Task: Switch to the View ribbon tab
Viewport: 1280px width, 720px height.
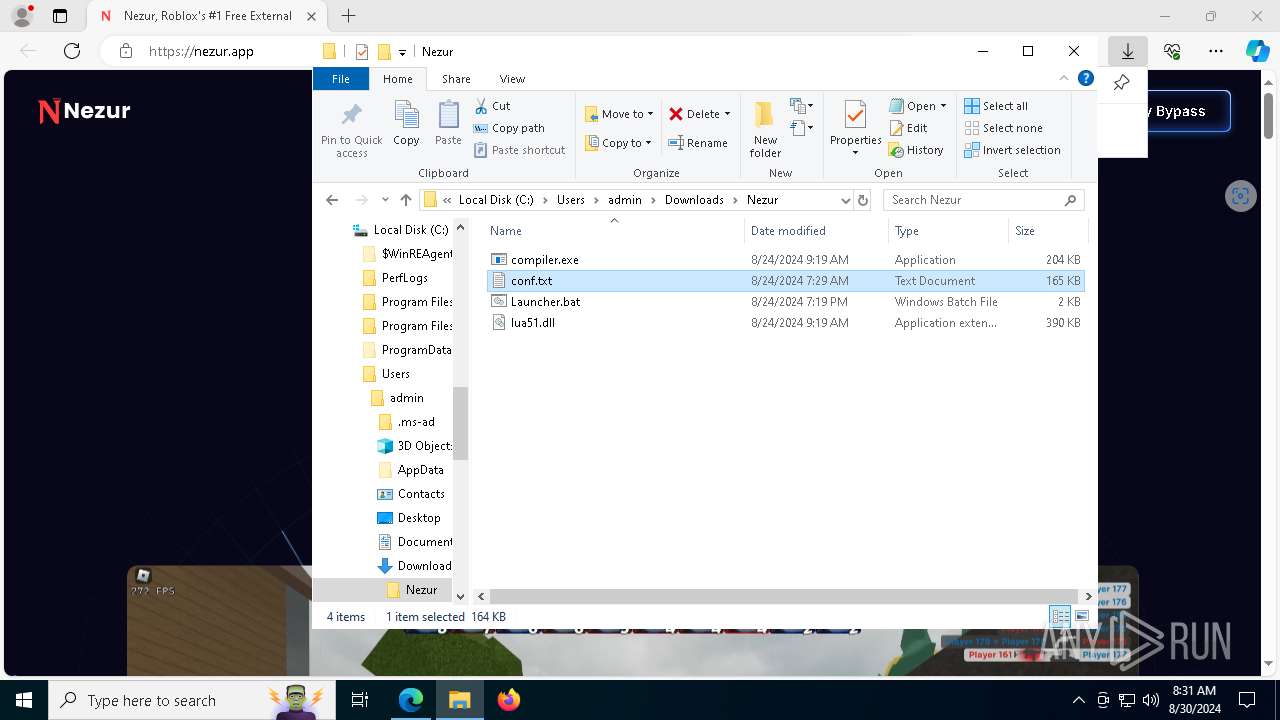Action: [512, 79]
